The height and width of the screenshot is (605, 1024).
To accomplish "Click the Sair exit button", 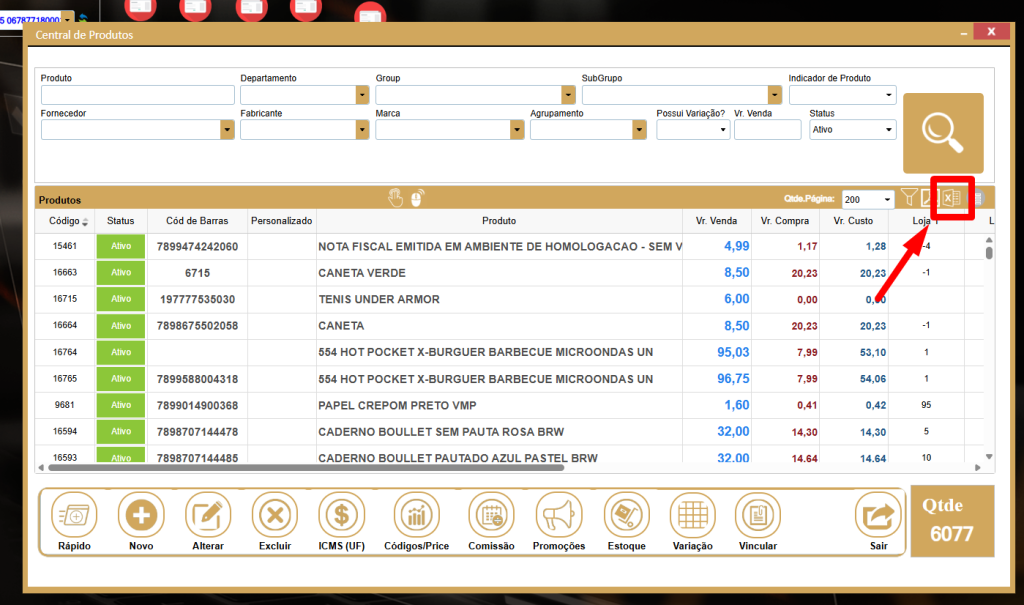I will (x=877, y=516).
